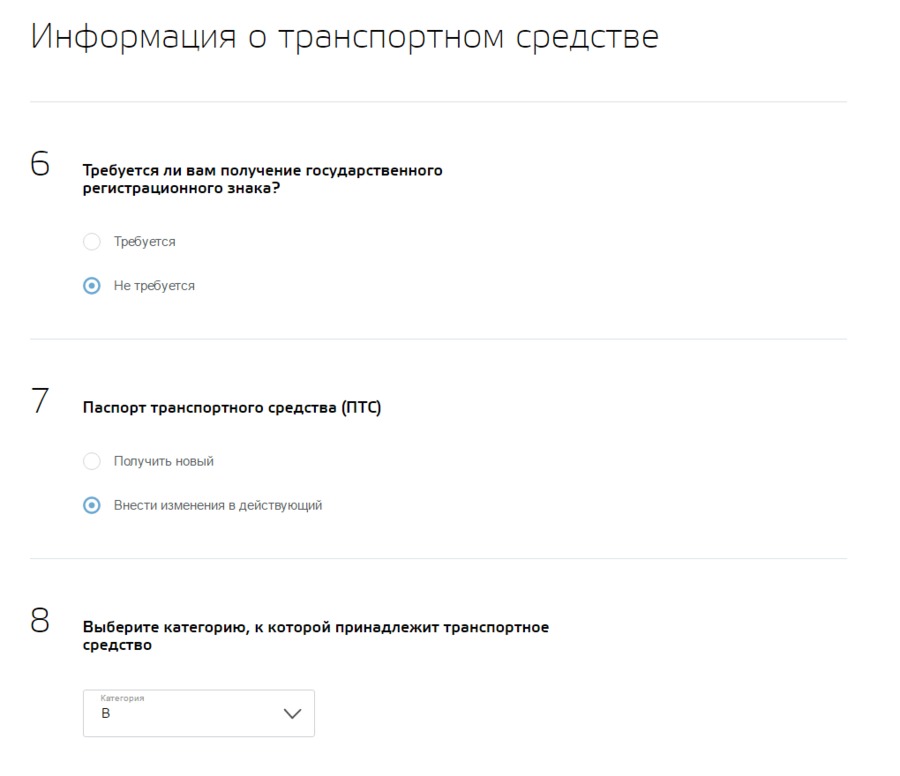The image size is (900, 776).
Task: Click the step number 6
Action: (40, 166)
